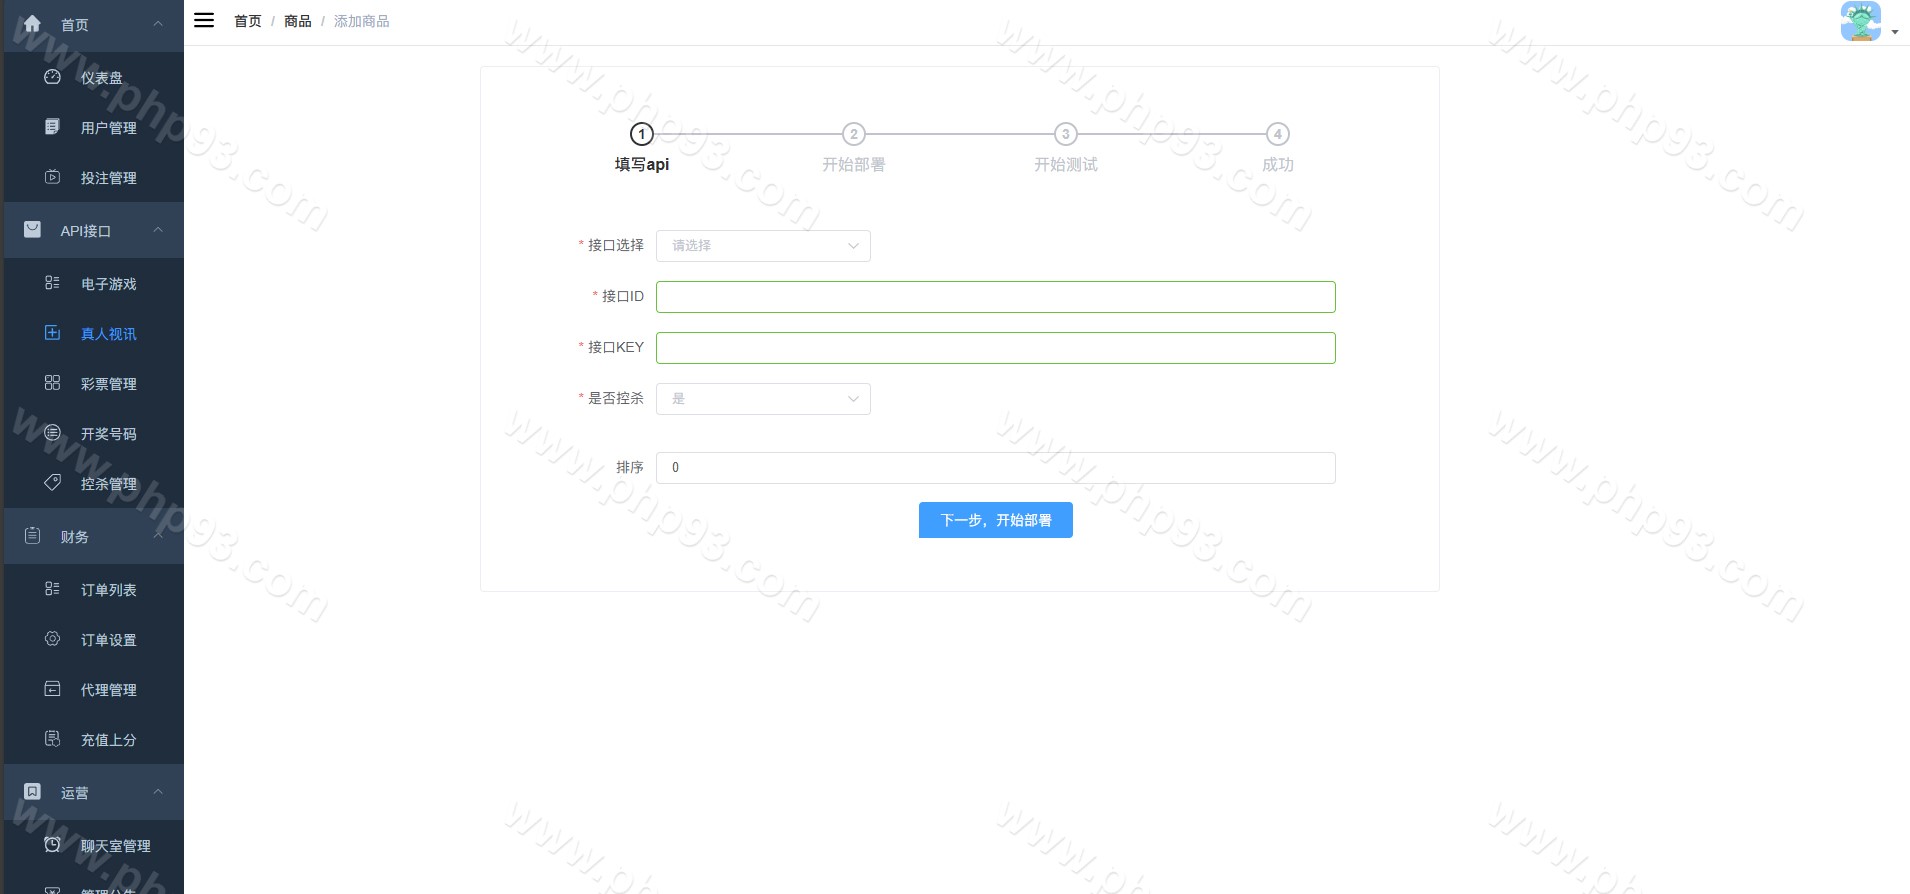Open 代理管理 in the sidebar
The image size is (1910, 894).
click(108, 690)
